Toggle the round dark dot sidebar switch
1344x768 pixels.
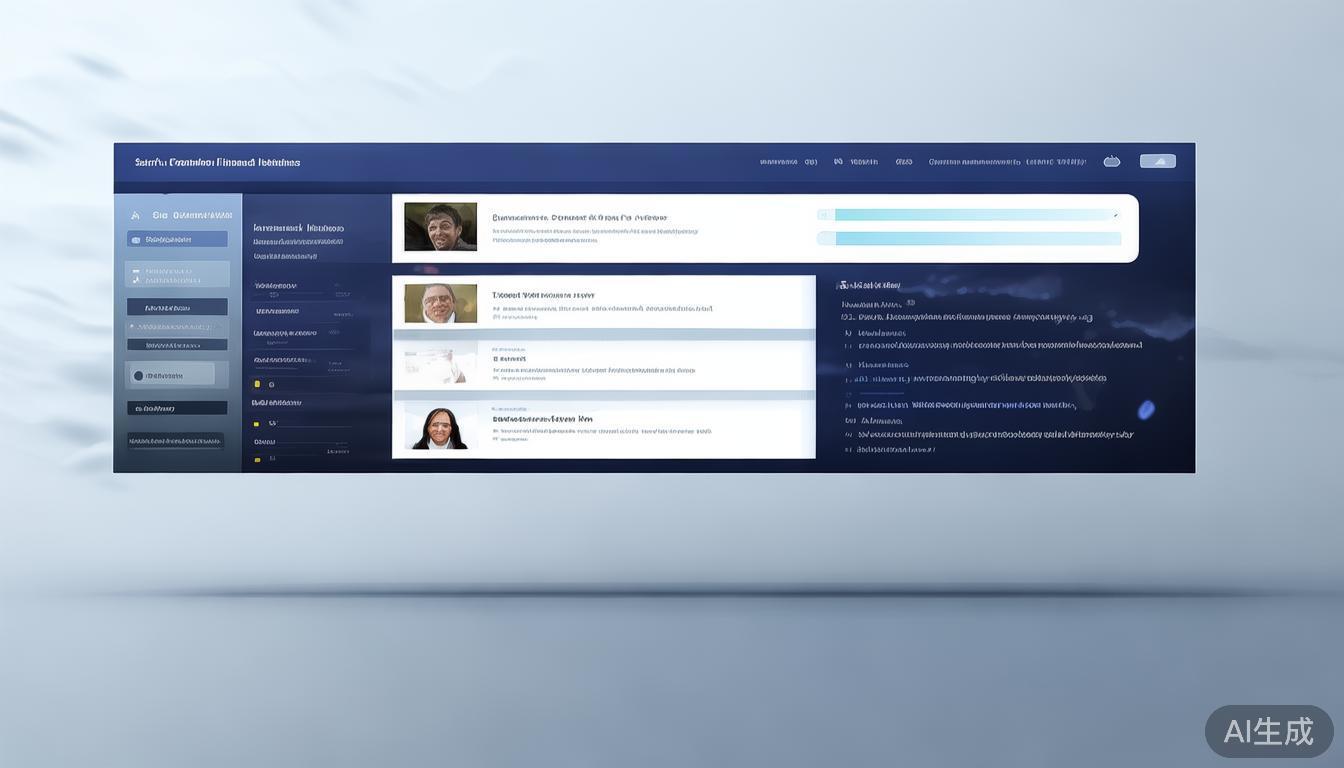click(138, 376)
